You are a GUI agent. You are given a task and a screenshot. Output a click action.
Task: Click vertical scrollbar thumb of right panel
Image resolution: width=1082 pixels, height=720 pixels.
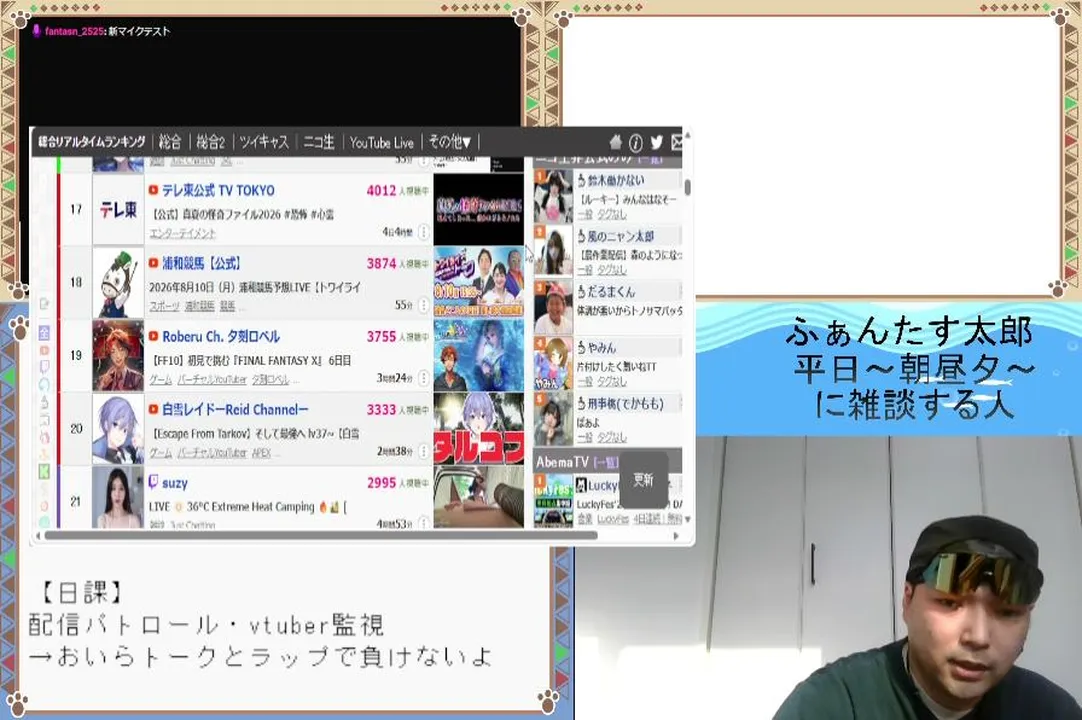coord(687,187)
